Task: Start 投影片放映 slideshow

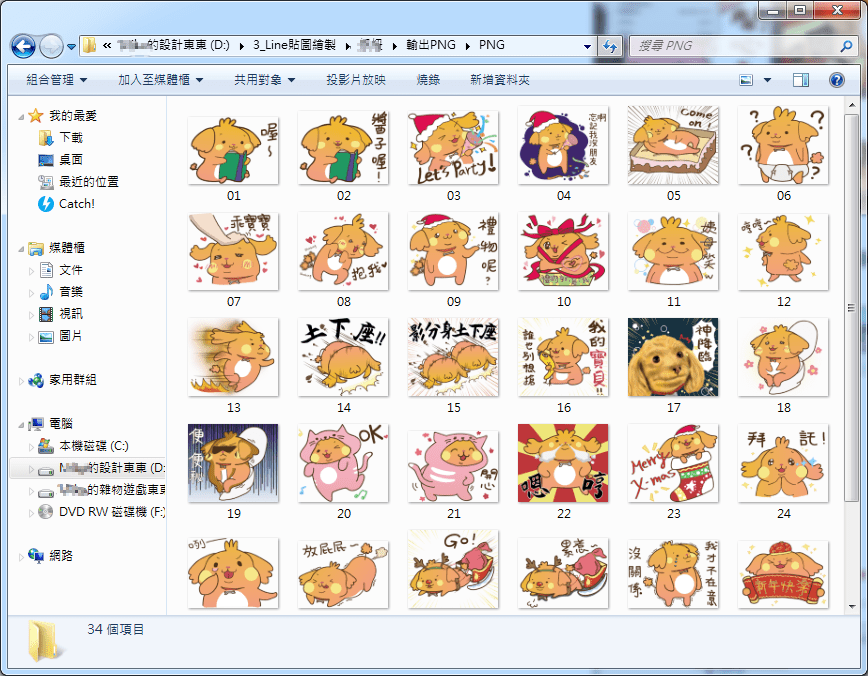Action: pyautogui.click(x=355, y=80)
